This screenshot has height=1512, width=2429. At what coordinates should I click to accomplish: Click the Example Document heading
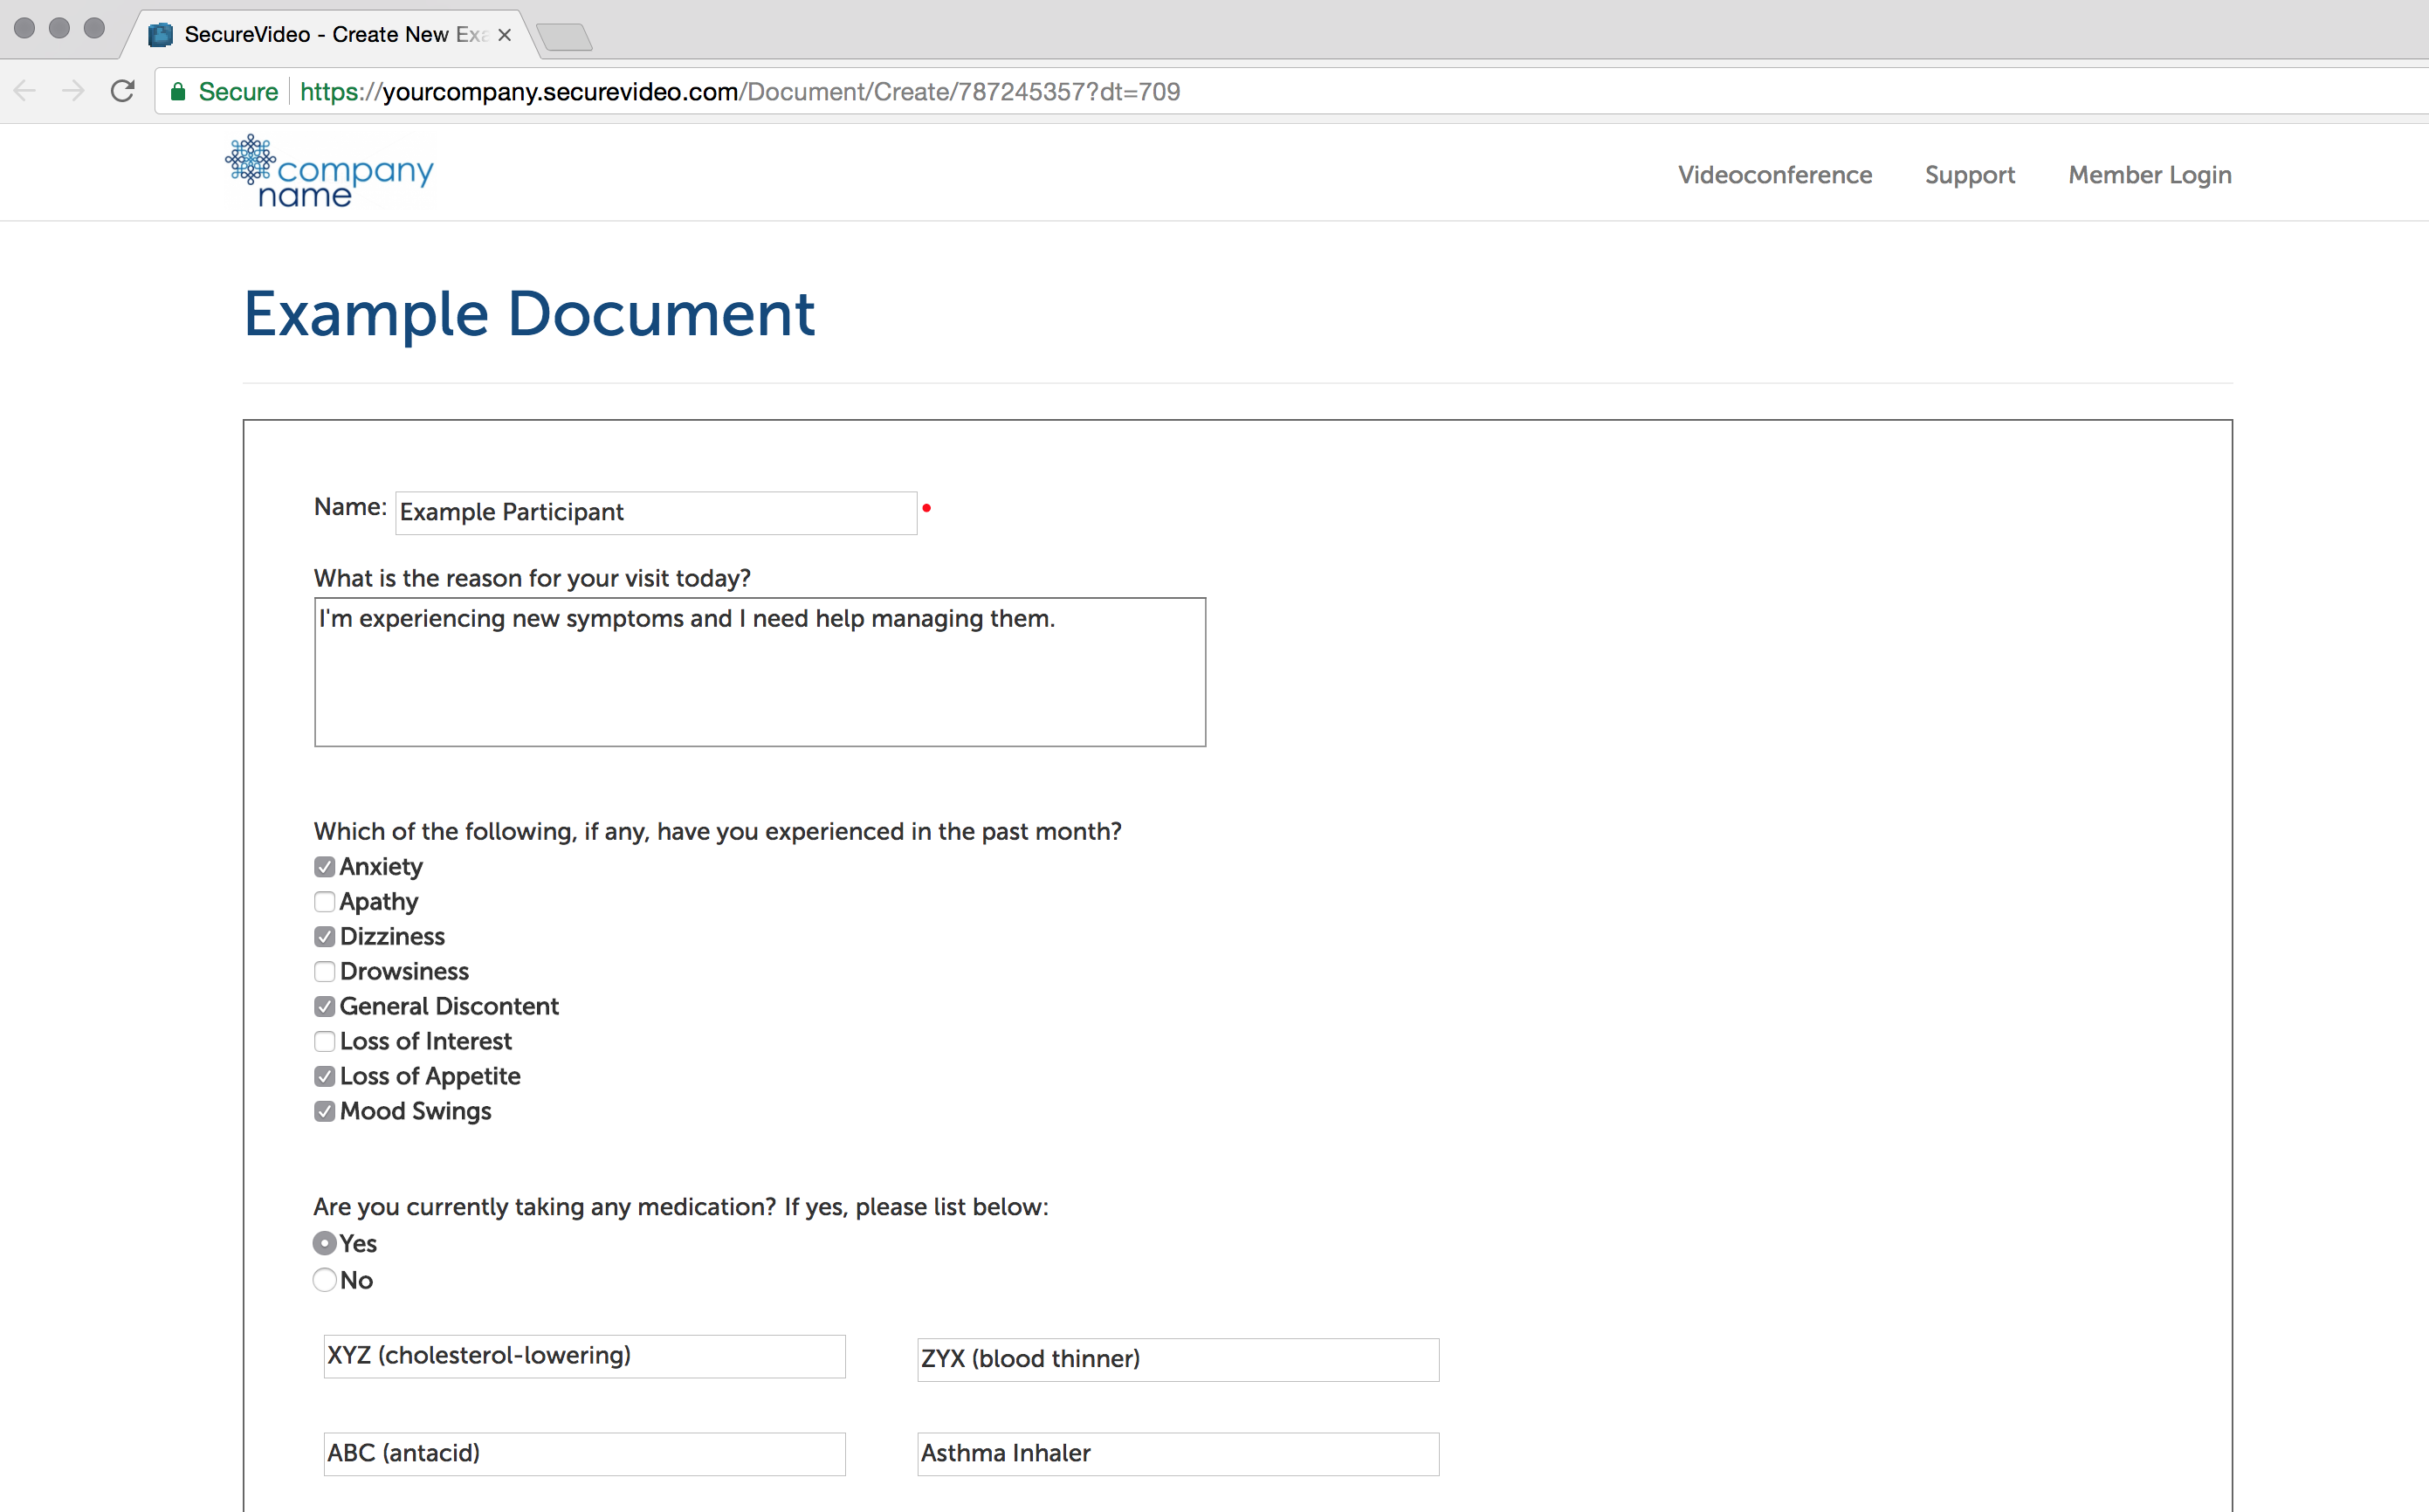coord(529,315)
